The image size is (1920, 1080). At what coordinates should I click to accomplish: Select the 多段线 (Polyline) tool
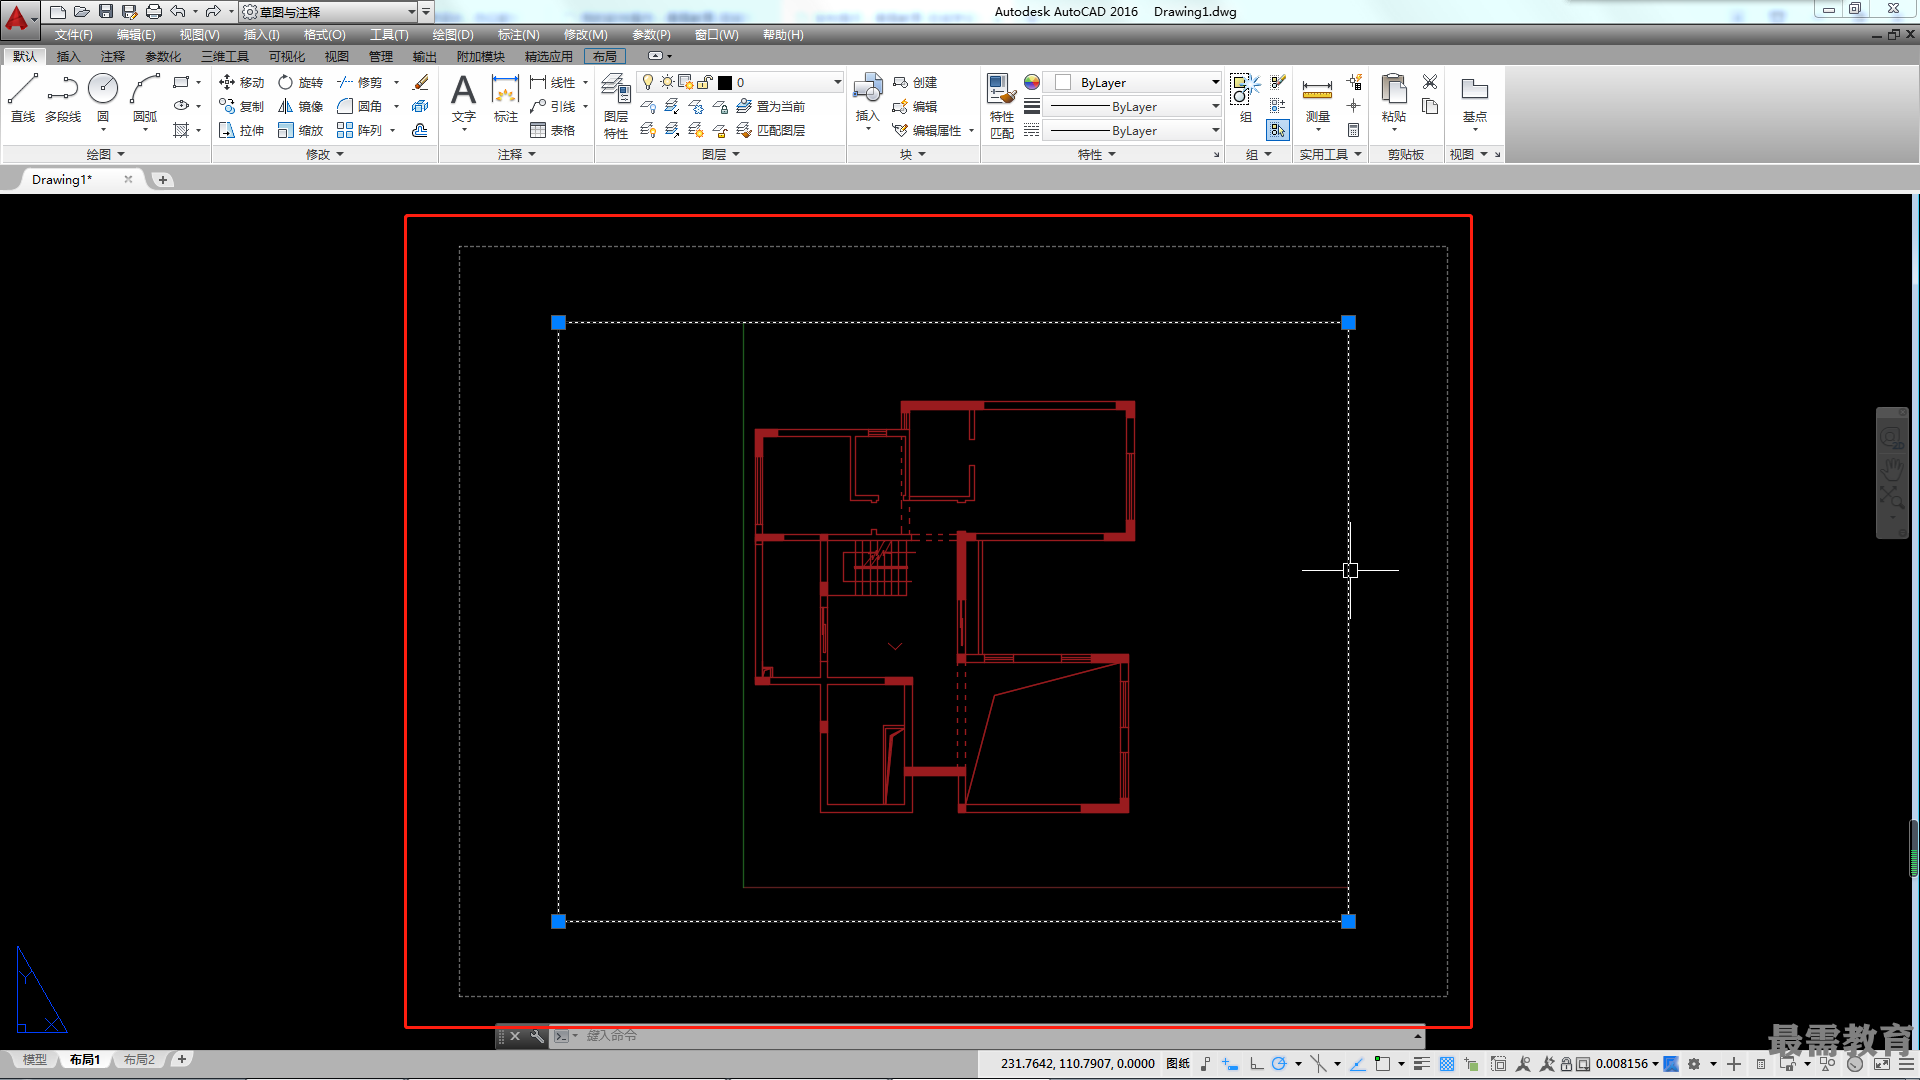click(x=62, y=97)
